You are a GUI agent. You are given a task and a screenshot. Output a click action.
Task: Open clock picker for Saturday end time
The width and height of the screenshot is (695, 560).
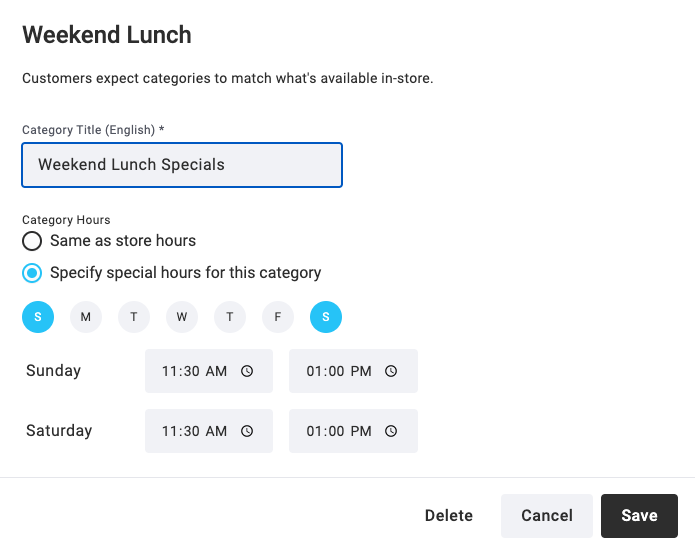coord(391,431)
